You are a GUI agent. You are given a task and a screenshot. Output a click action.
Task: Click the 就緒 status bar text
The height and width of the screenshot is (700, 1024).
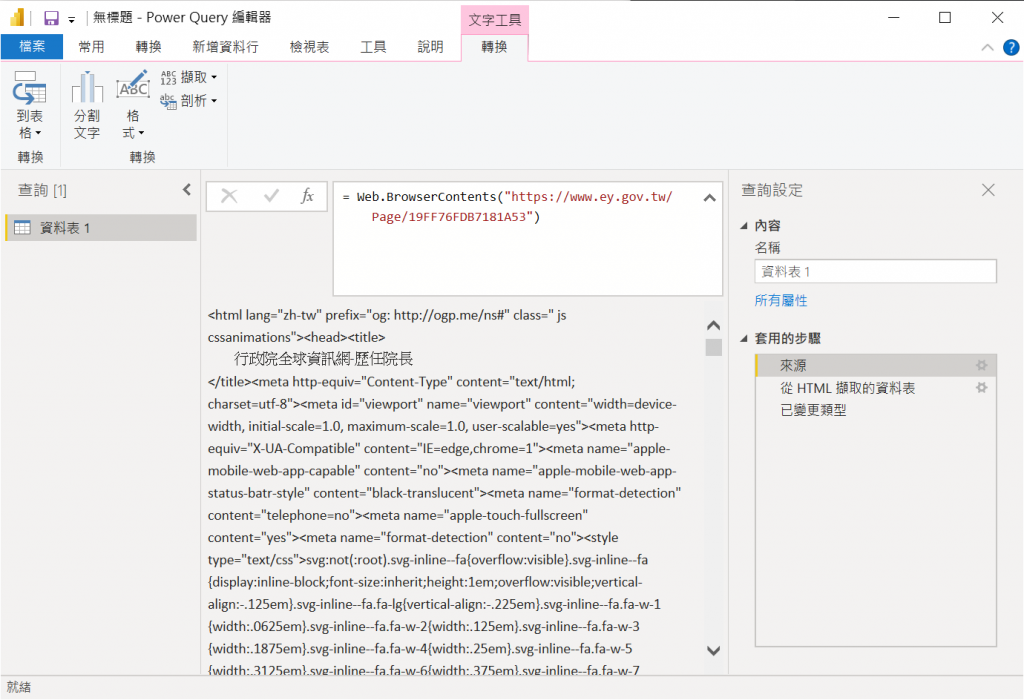19,687
